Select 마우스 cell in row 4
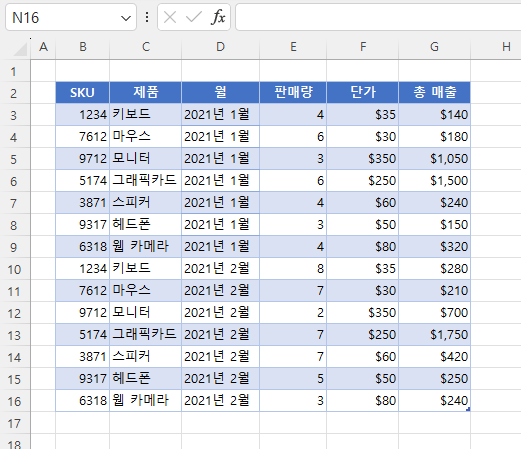Screen dimensions: 521x449 tap(146, 137)
